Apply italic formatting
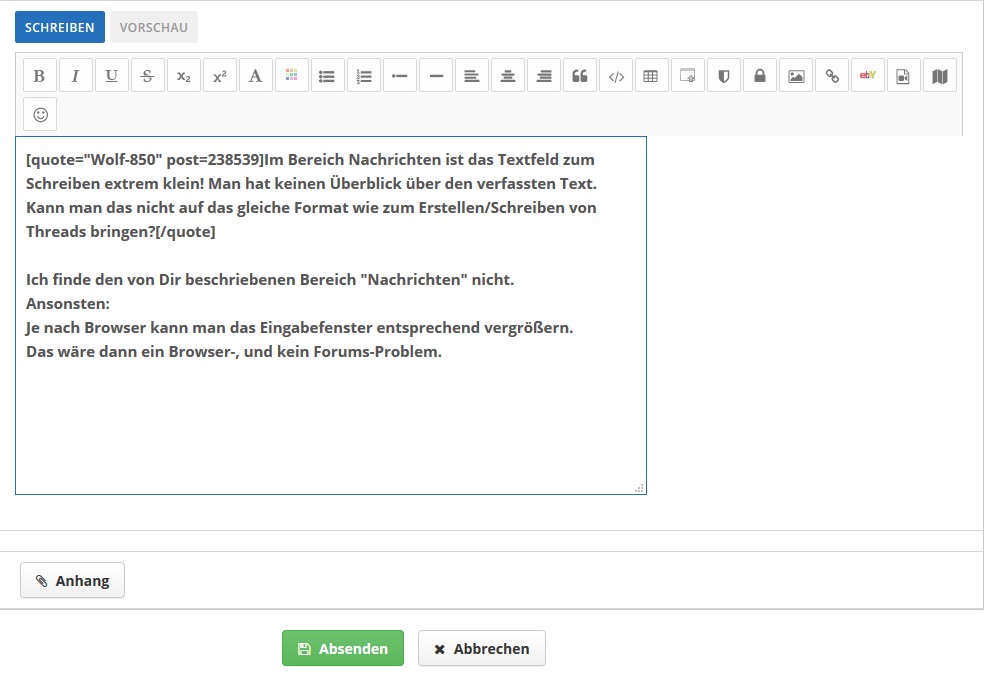This screenshot has width=998, height=683. (x=76, y=76)
